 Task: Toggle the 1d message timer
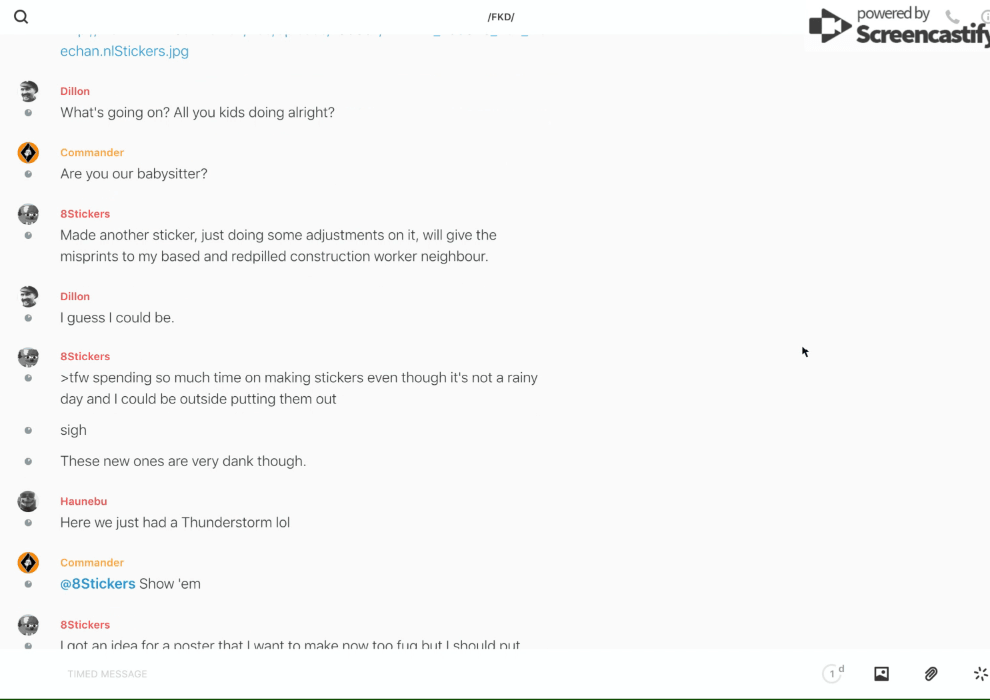point(833,674)
